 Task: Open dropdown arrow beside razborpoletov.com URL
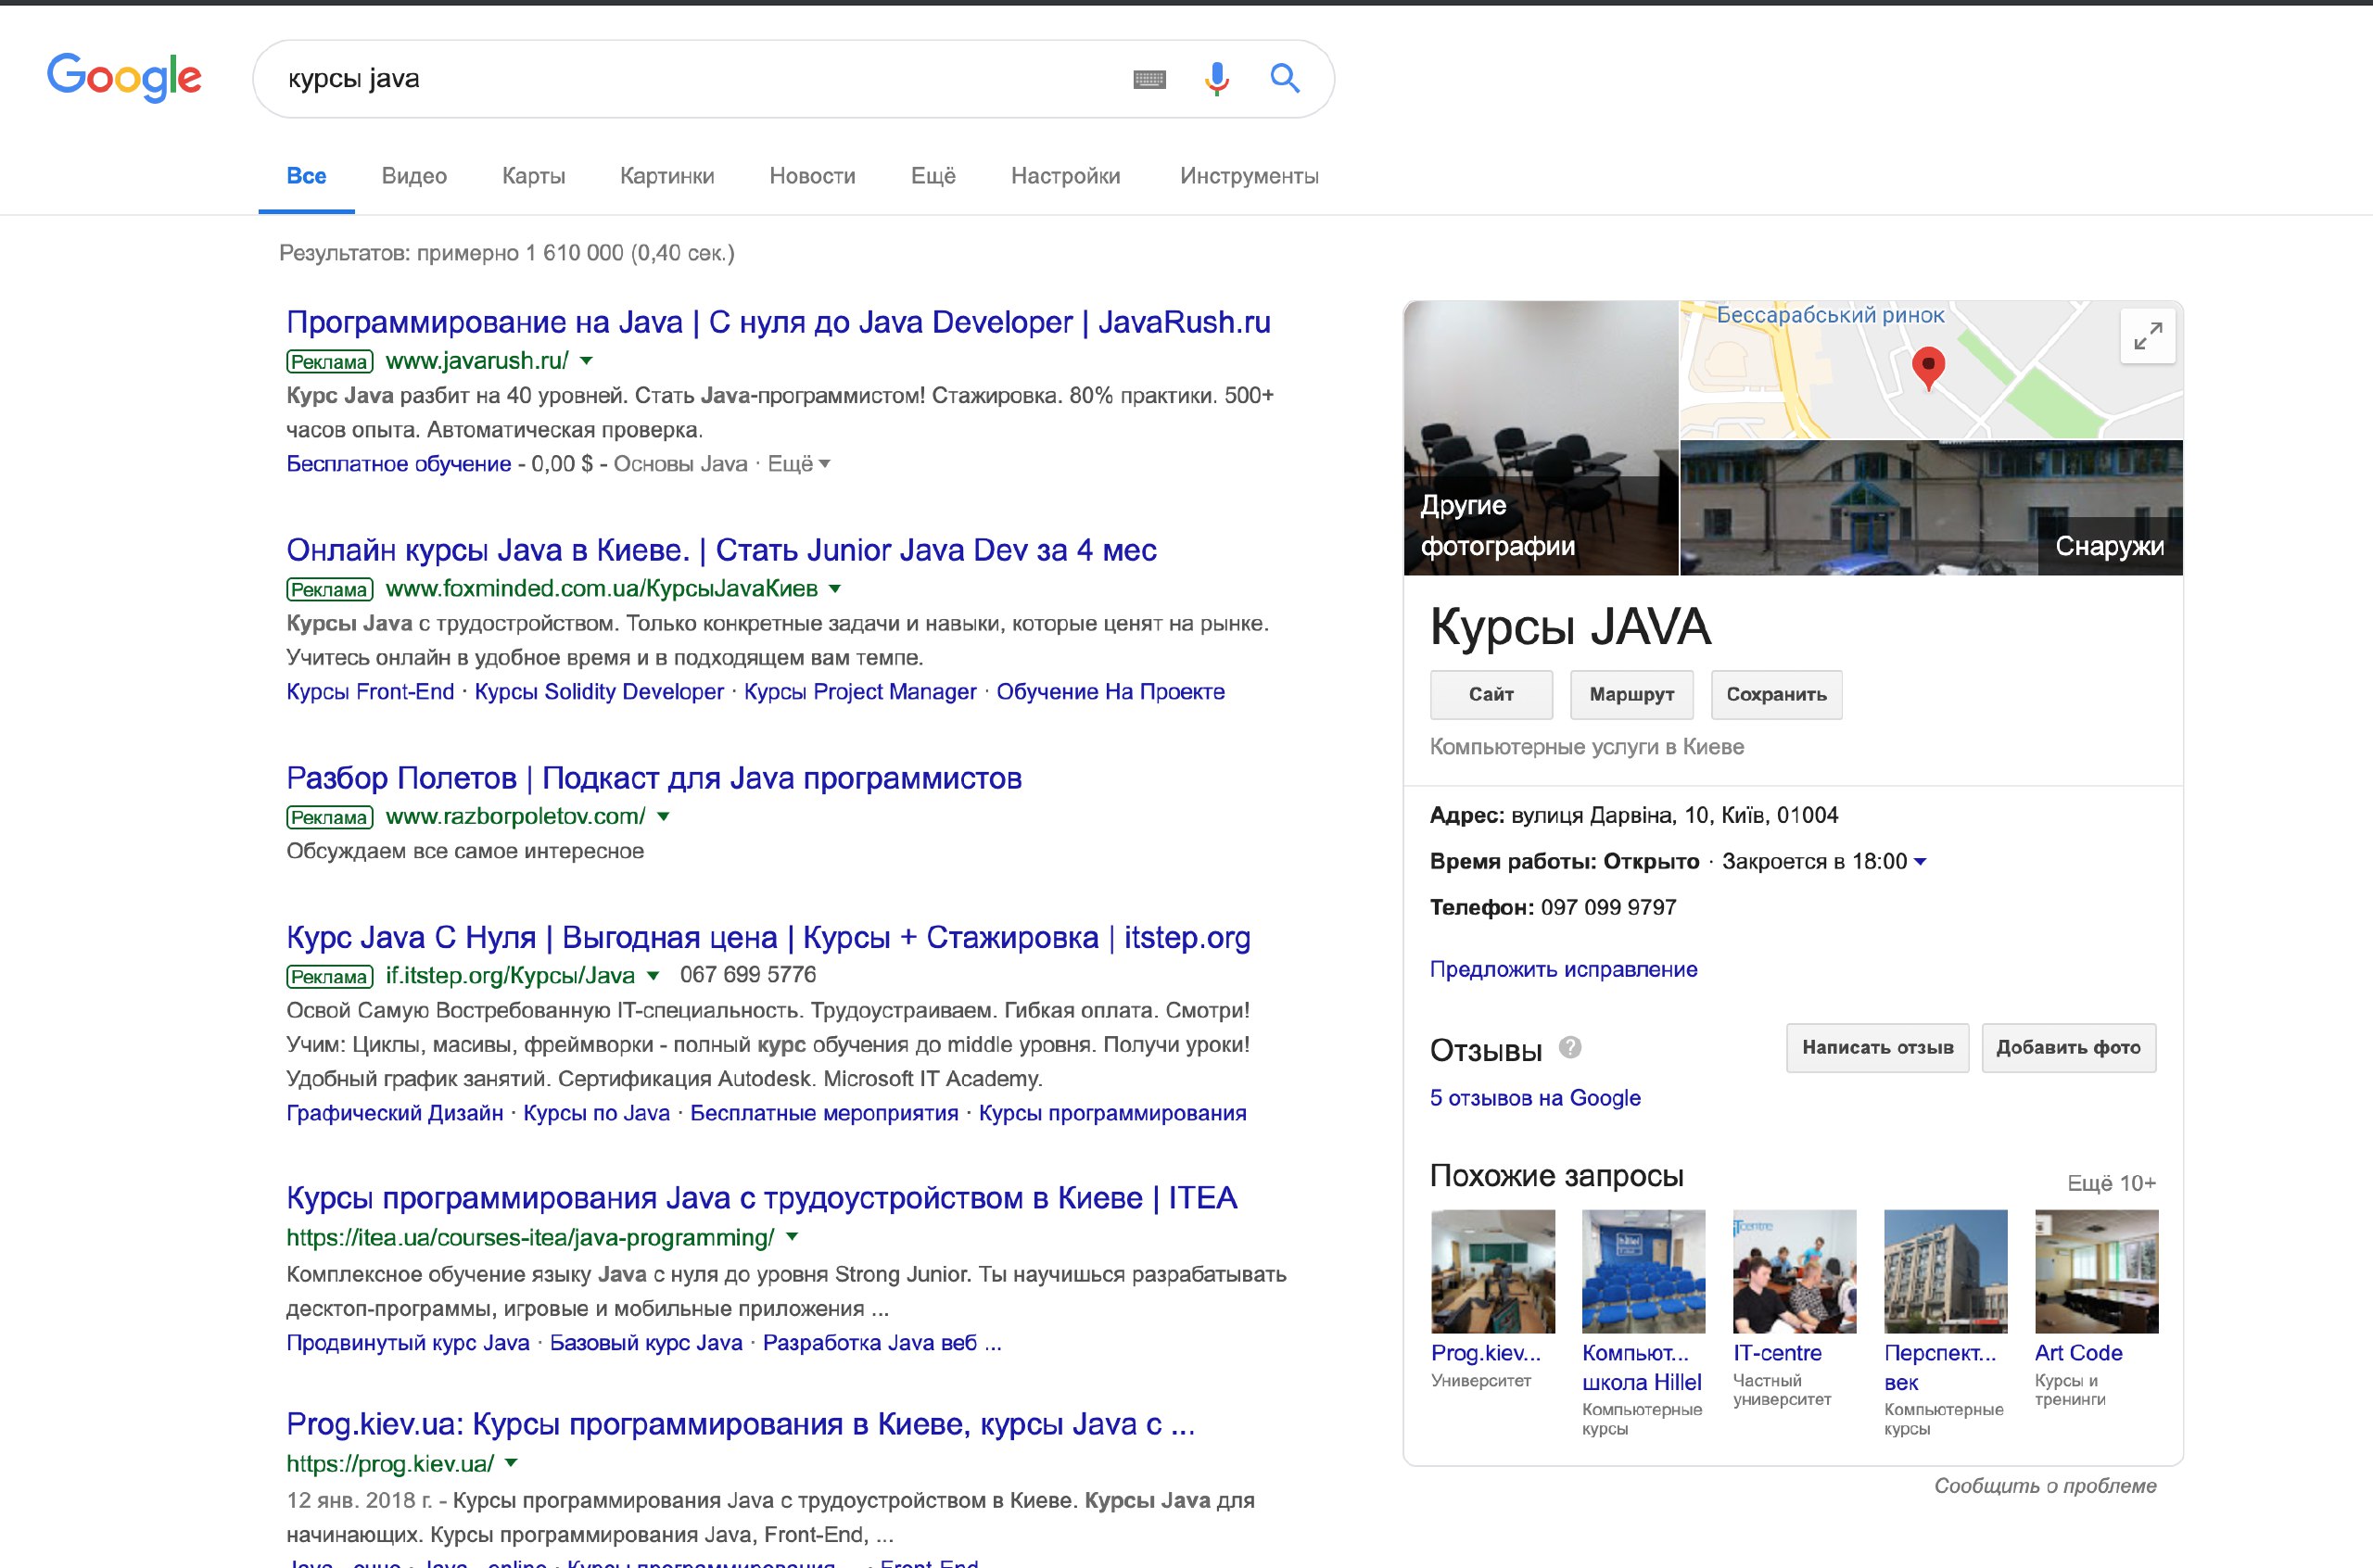[x=663, y=817]
